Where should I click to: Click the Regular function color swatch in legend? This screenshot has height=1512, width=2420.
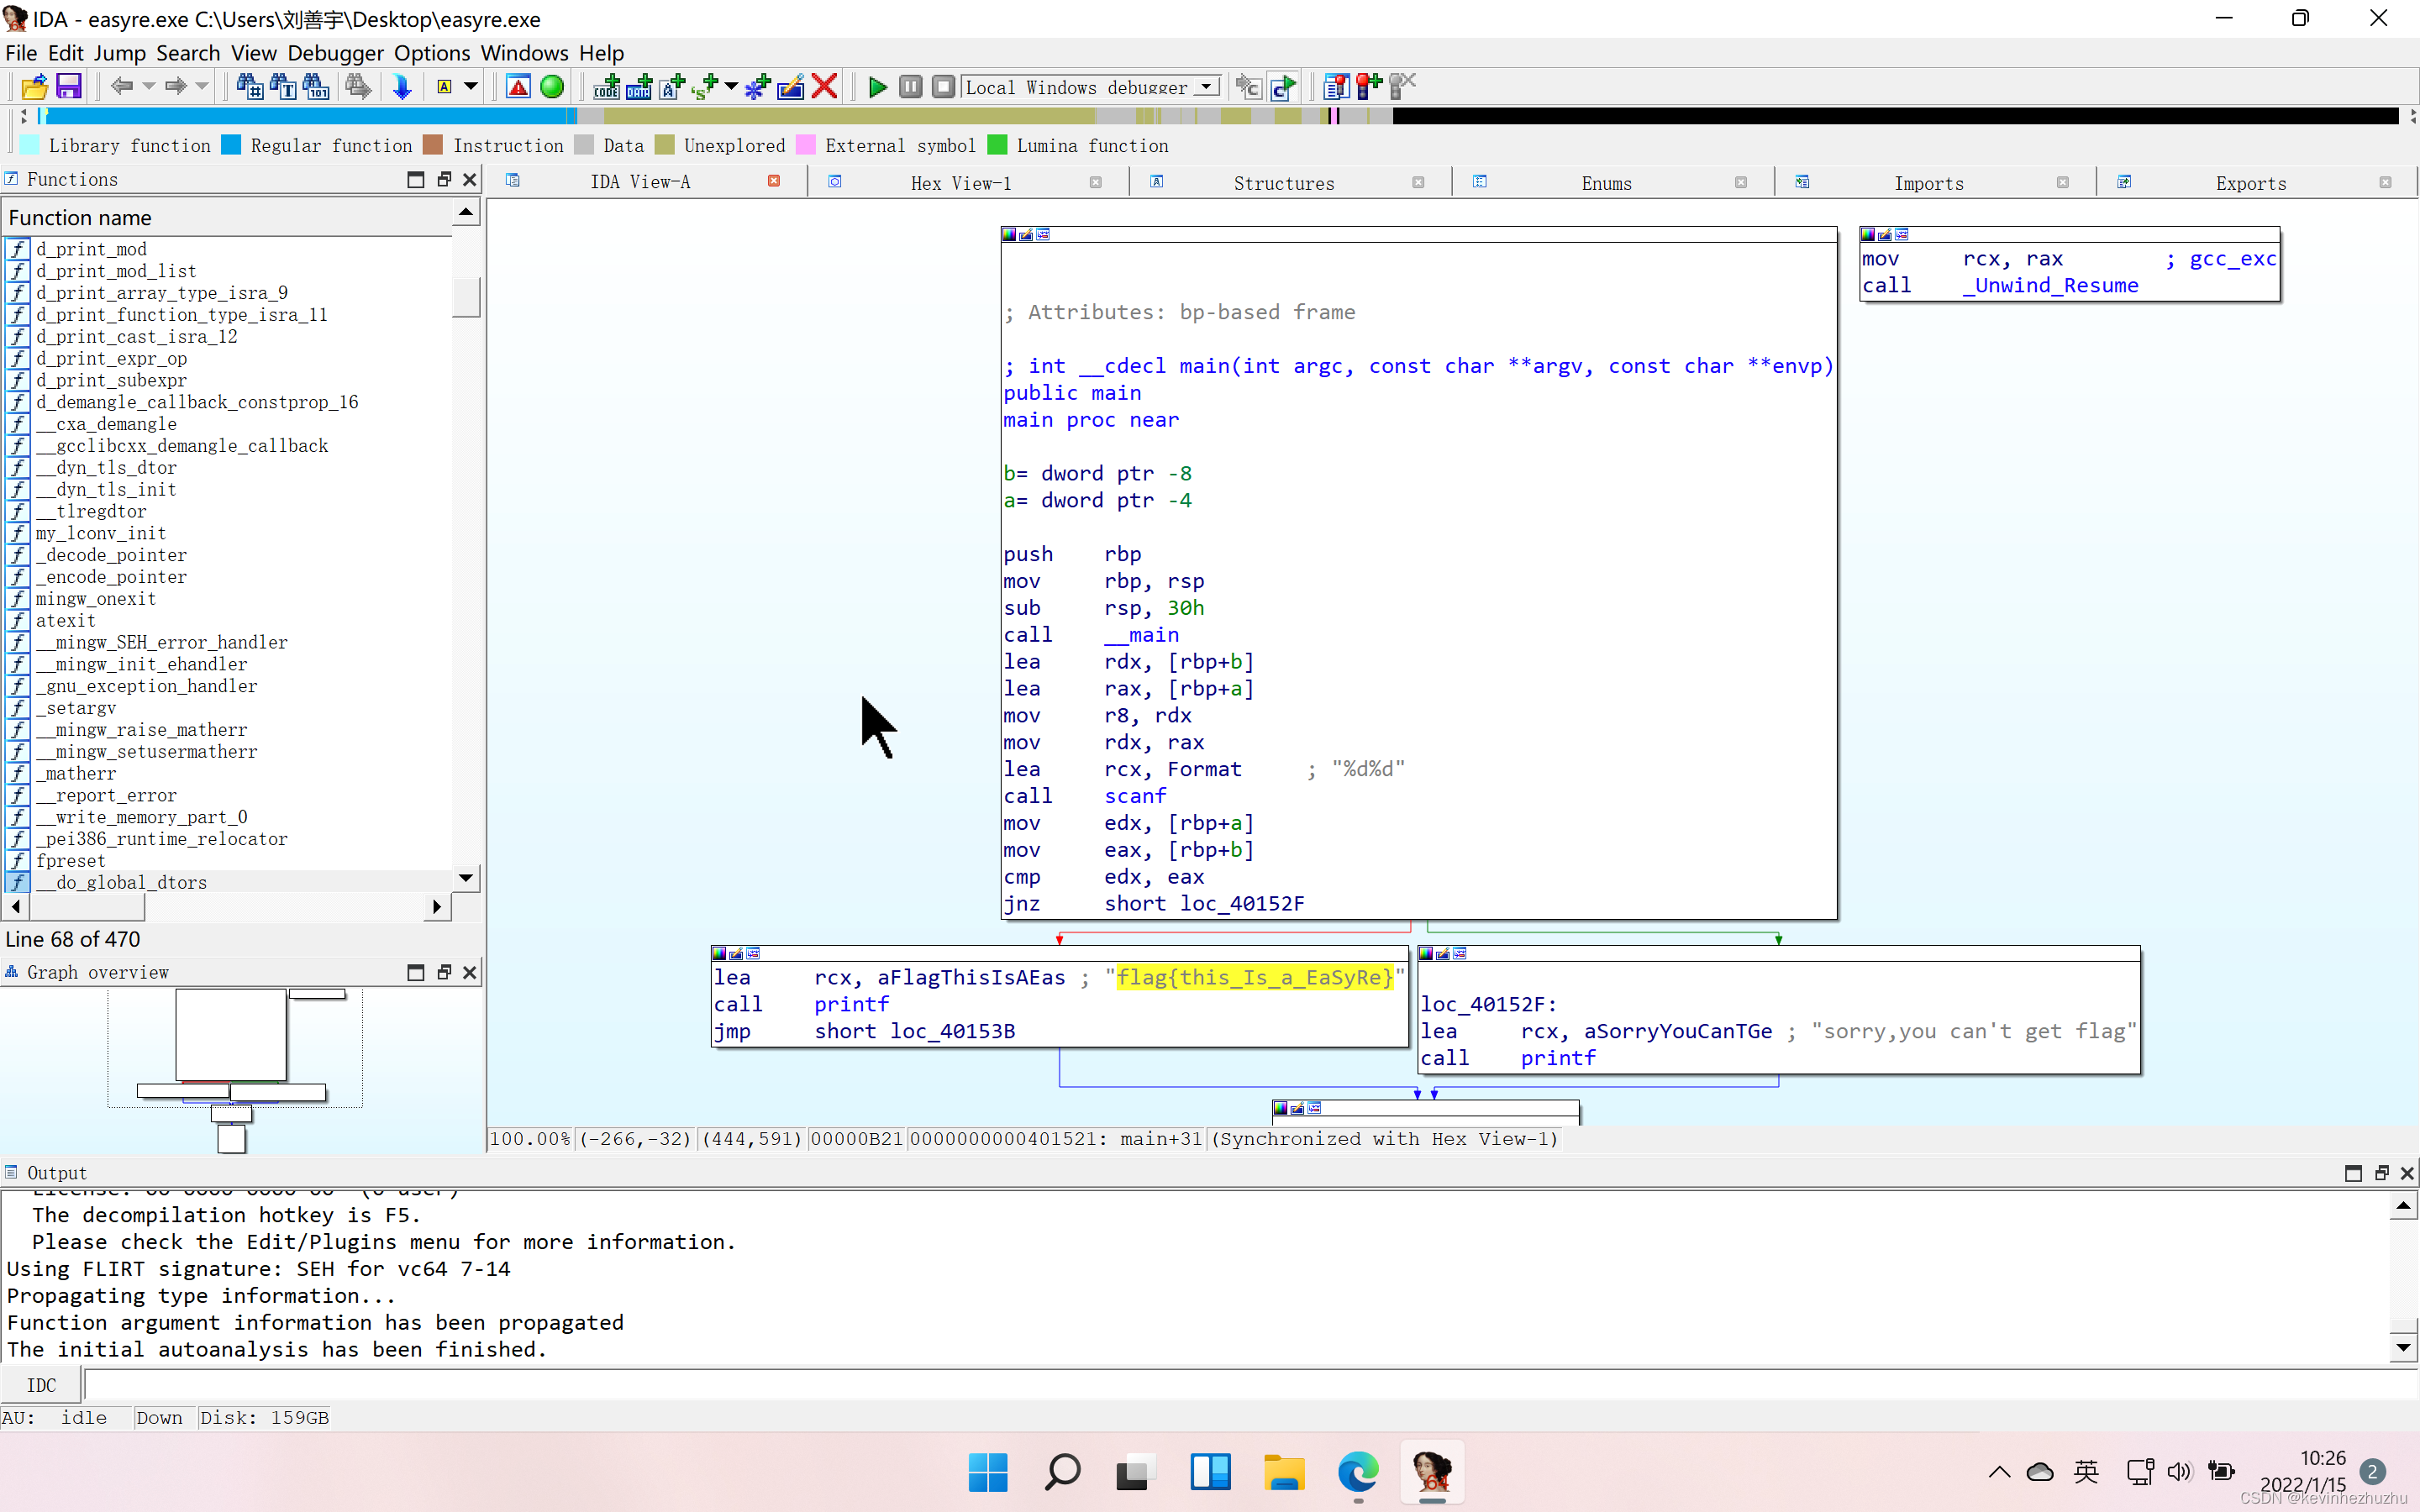click(x=231, y=146)
